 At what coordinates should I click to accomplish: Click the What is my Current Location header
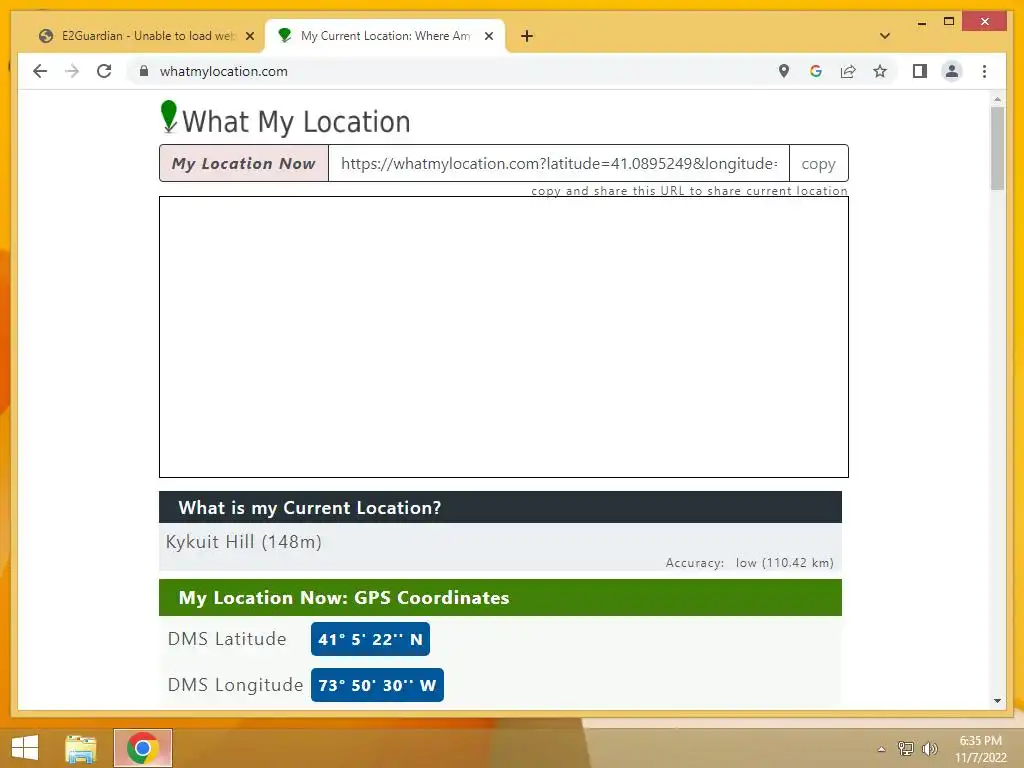point(500,507)
